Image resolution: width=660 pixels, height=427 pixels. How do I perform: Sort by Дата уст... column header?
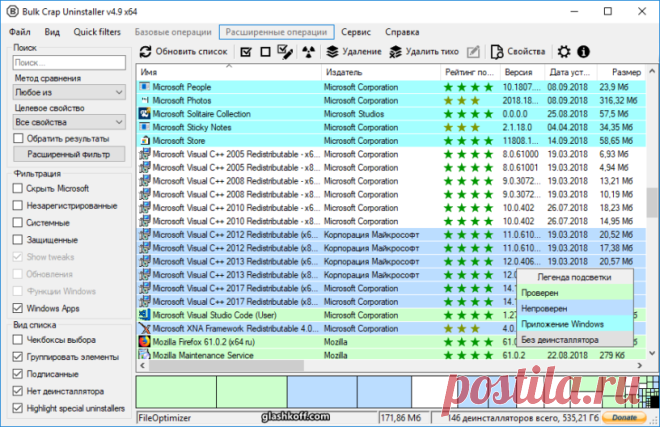click(571, 72)
